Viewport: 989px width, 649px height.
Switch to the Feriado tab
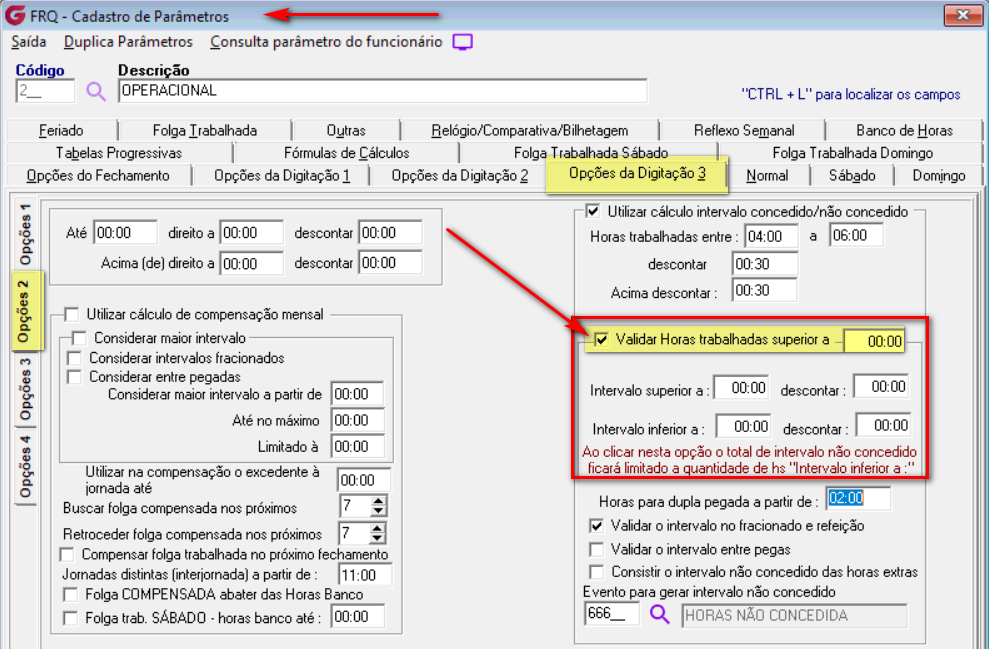click(61, 131)
